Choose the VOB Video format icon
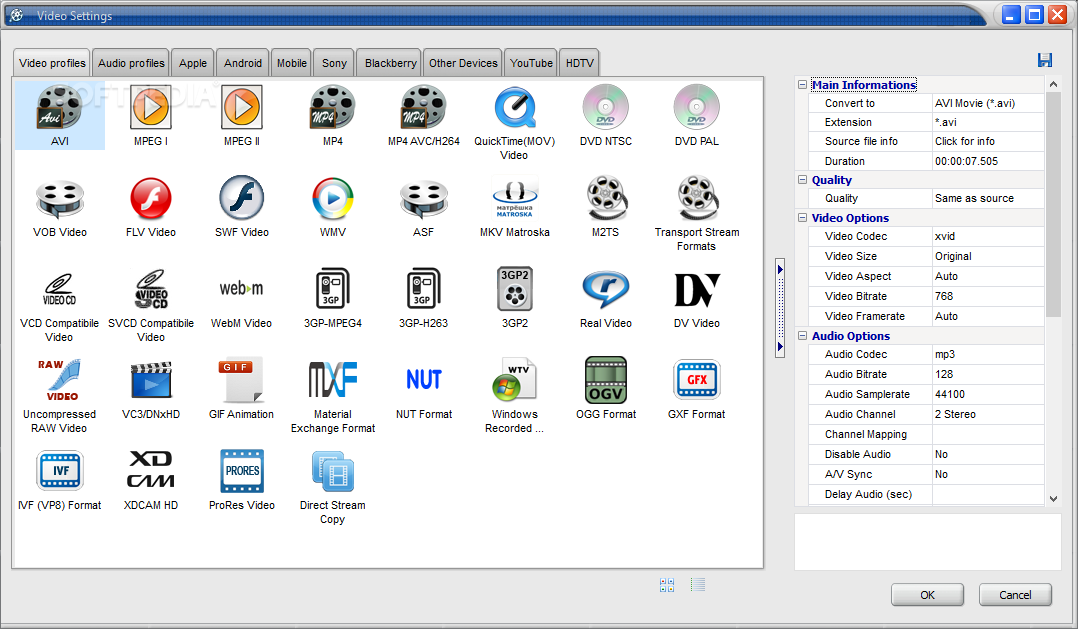This screenshot has width=1078, height=629. (x=60, y=199)
